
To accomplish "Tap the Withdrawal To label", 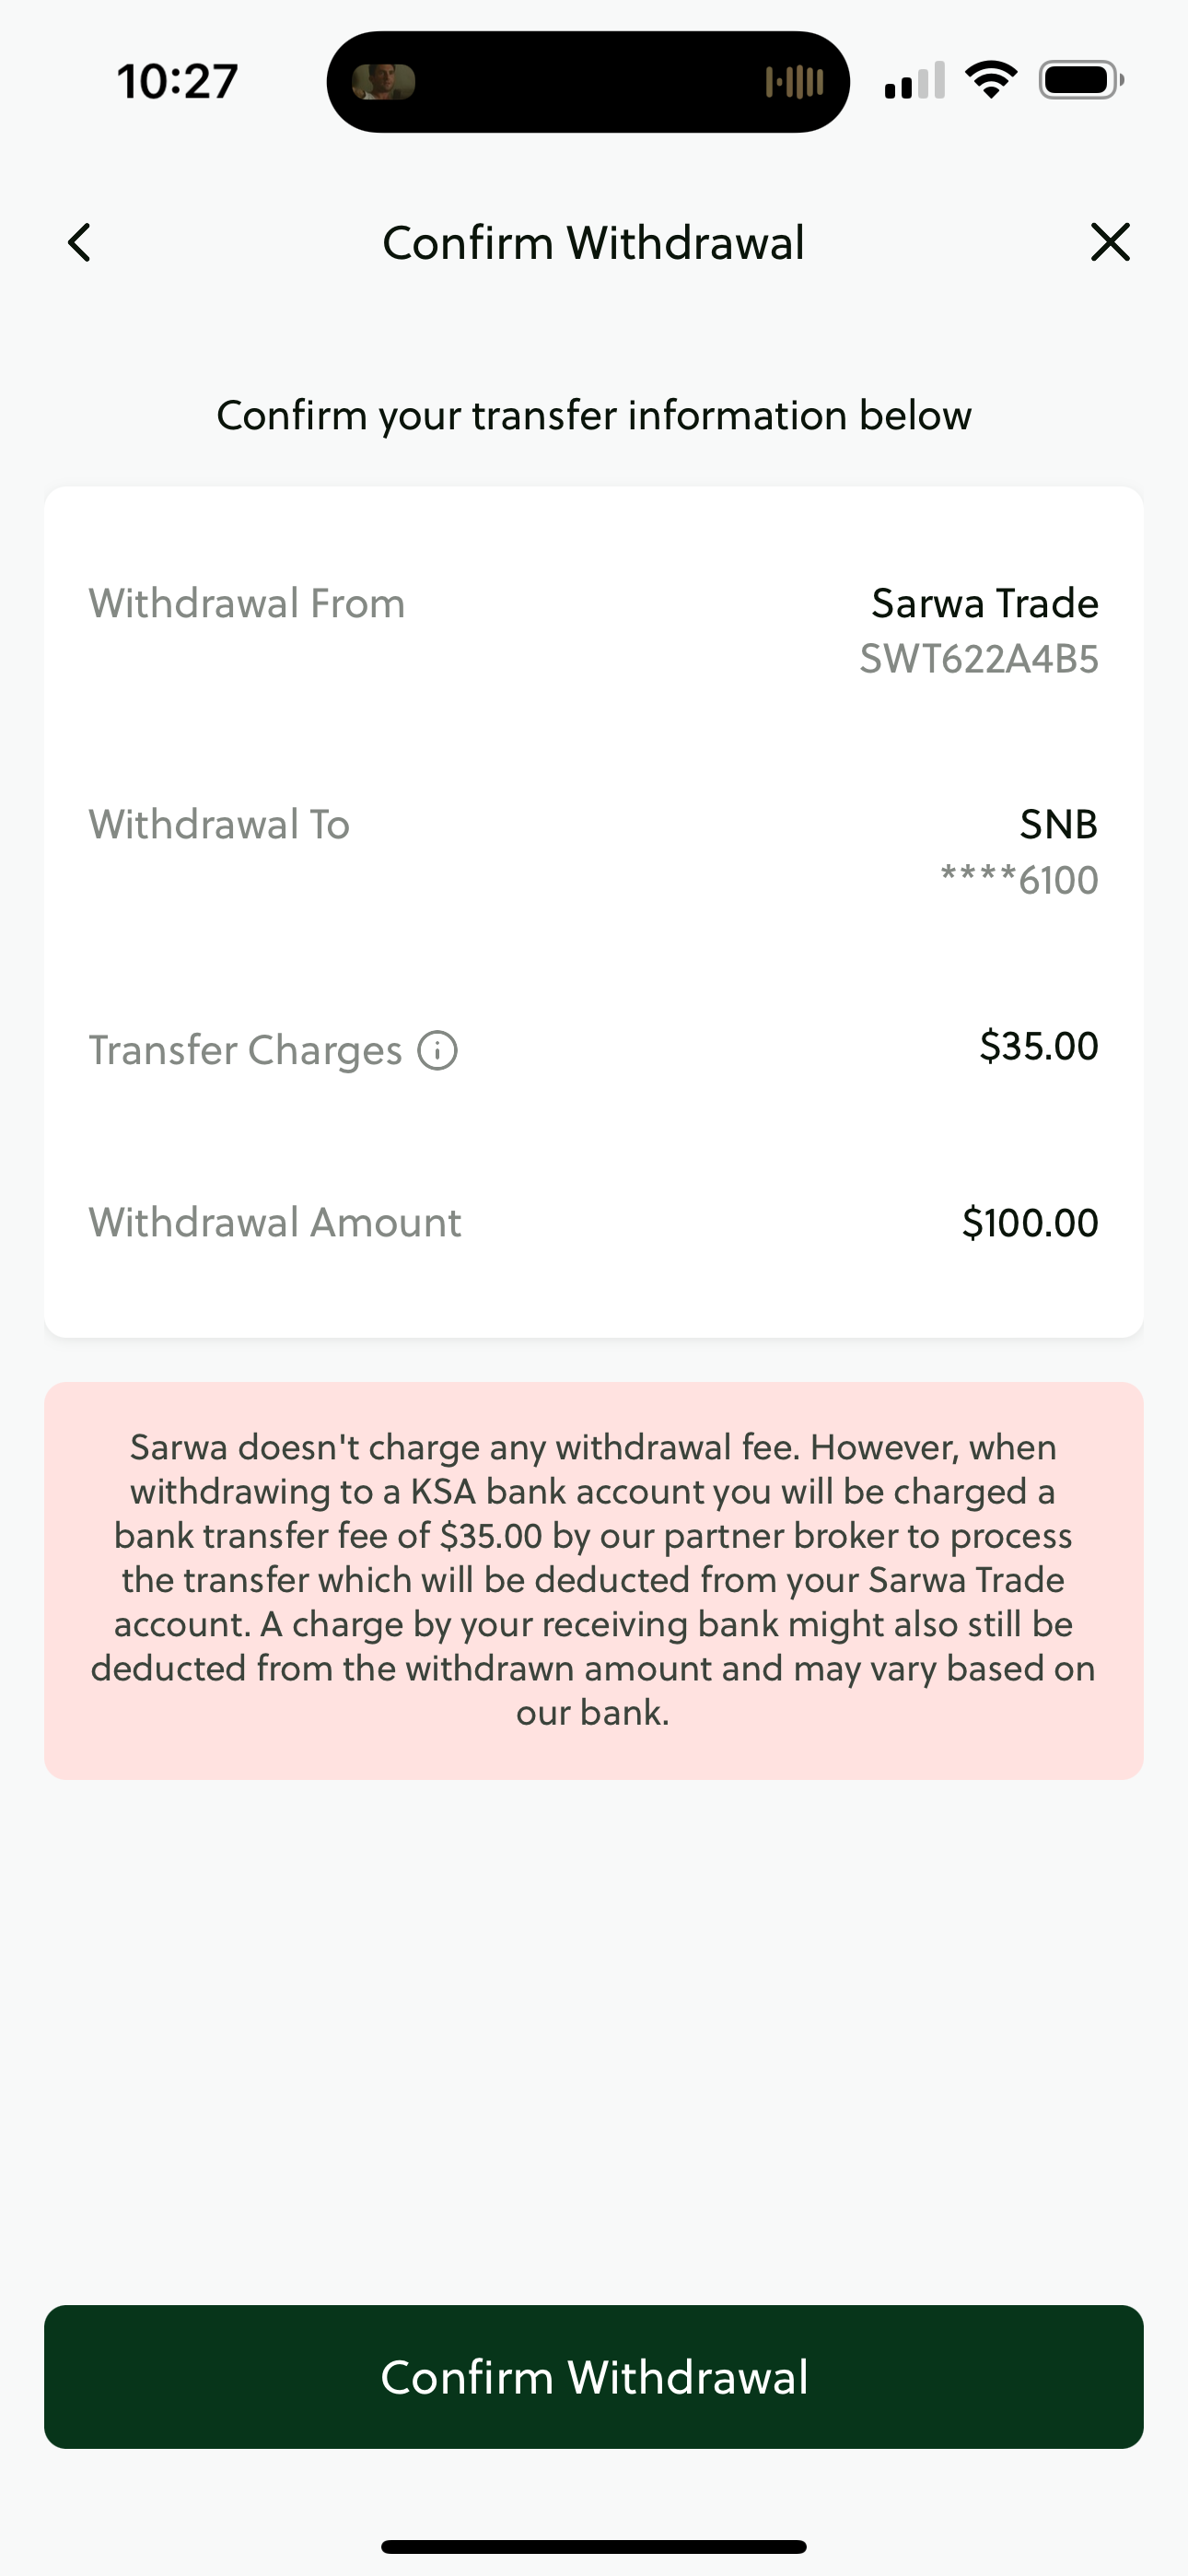I will [x=219, y=825].
